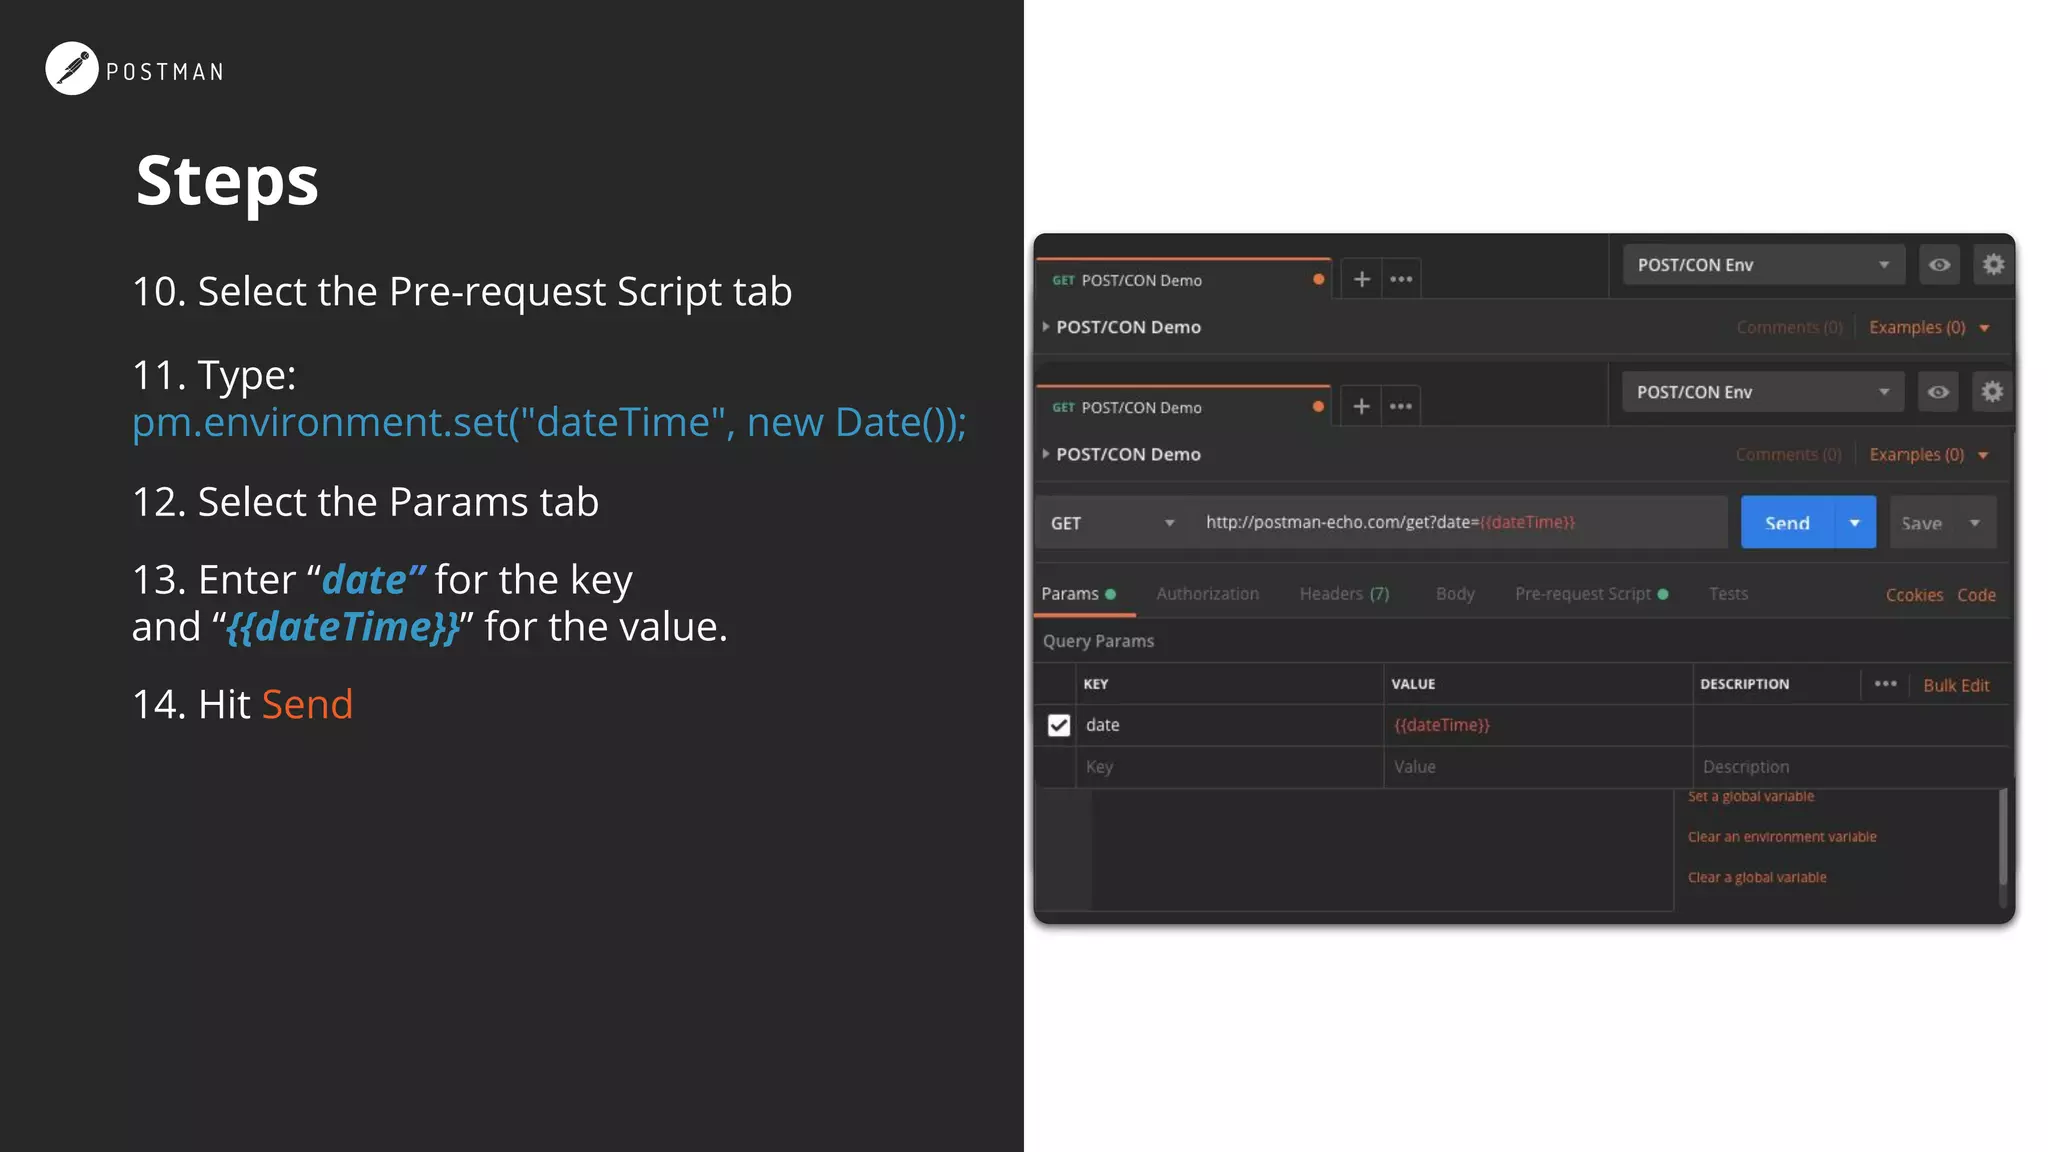Open the upper POST/CON Env dropdown

point(1764,265)
